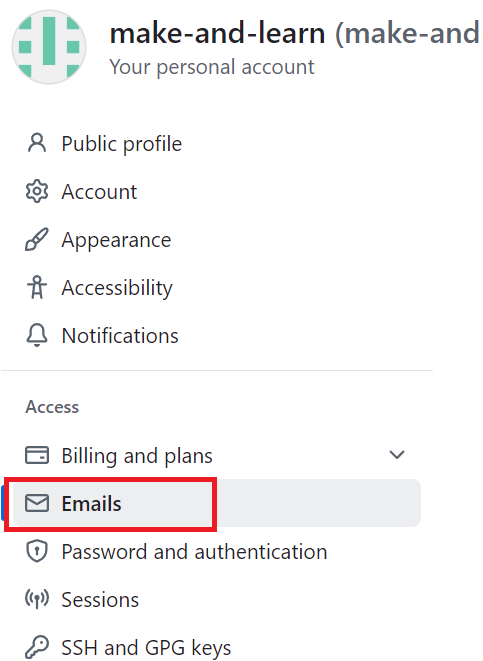
Task: Expand the Billing and plans chevron
Action: [397, 455]
